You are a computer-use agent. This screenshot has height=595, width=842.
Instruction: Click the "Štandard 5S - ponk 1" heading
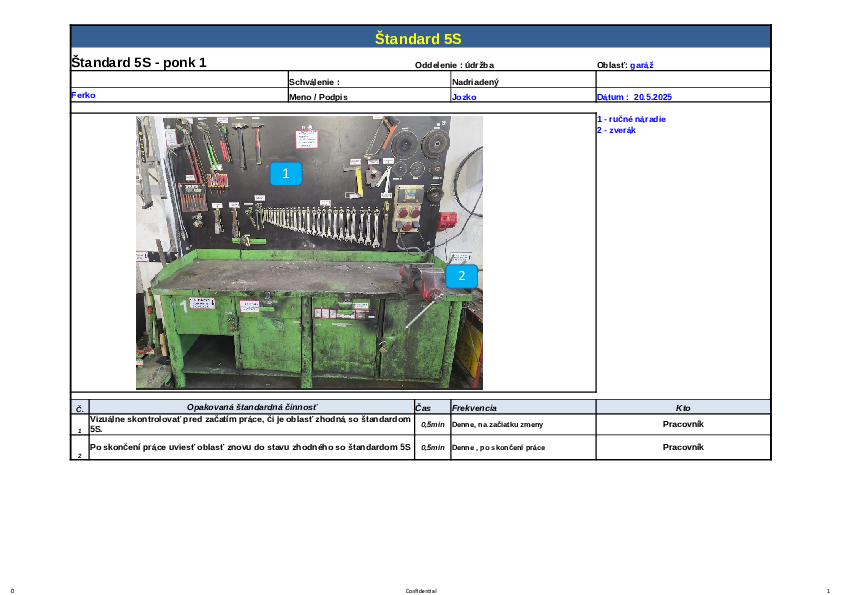[x=139, y=62]
